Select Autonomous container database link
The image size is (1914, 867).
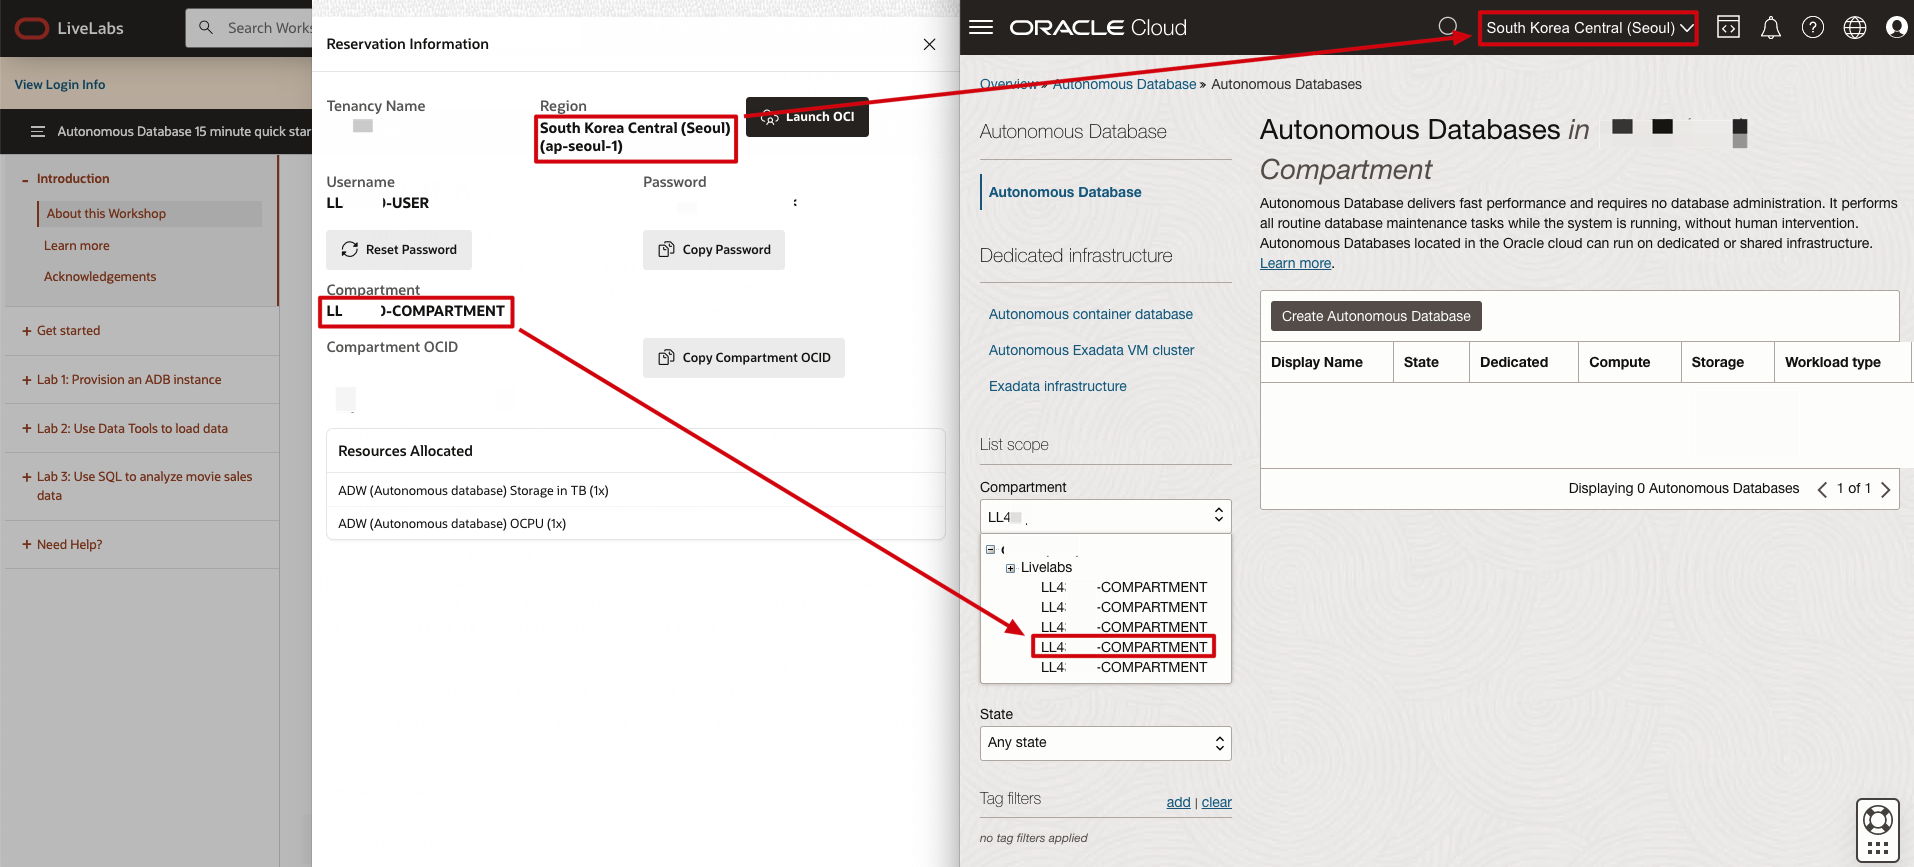[1090, 314]
